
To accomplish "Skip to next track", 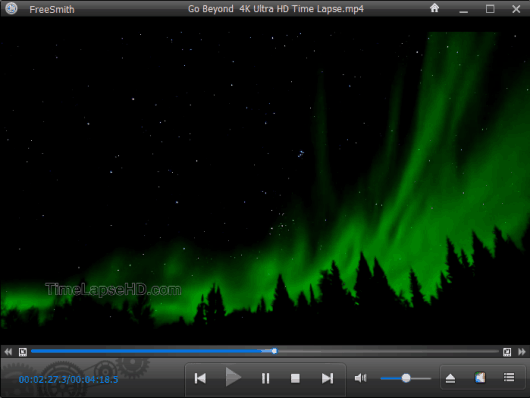I will [x=327, y=378].
